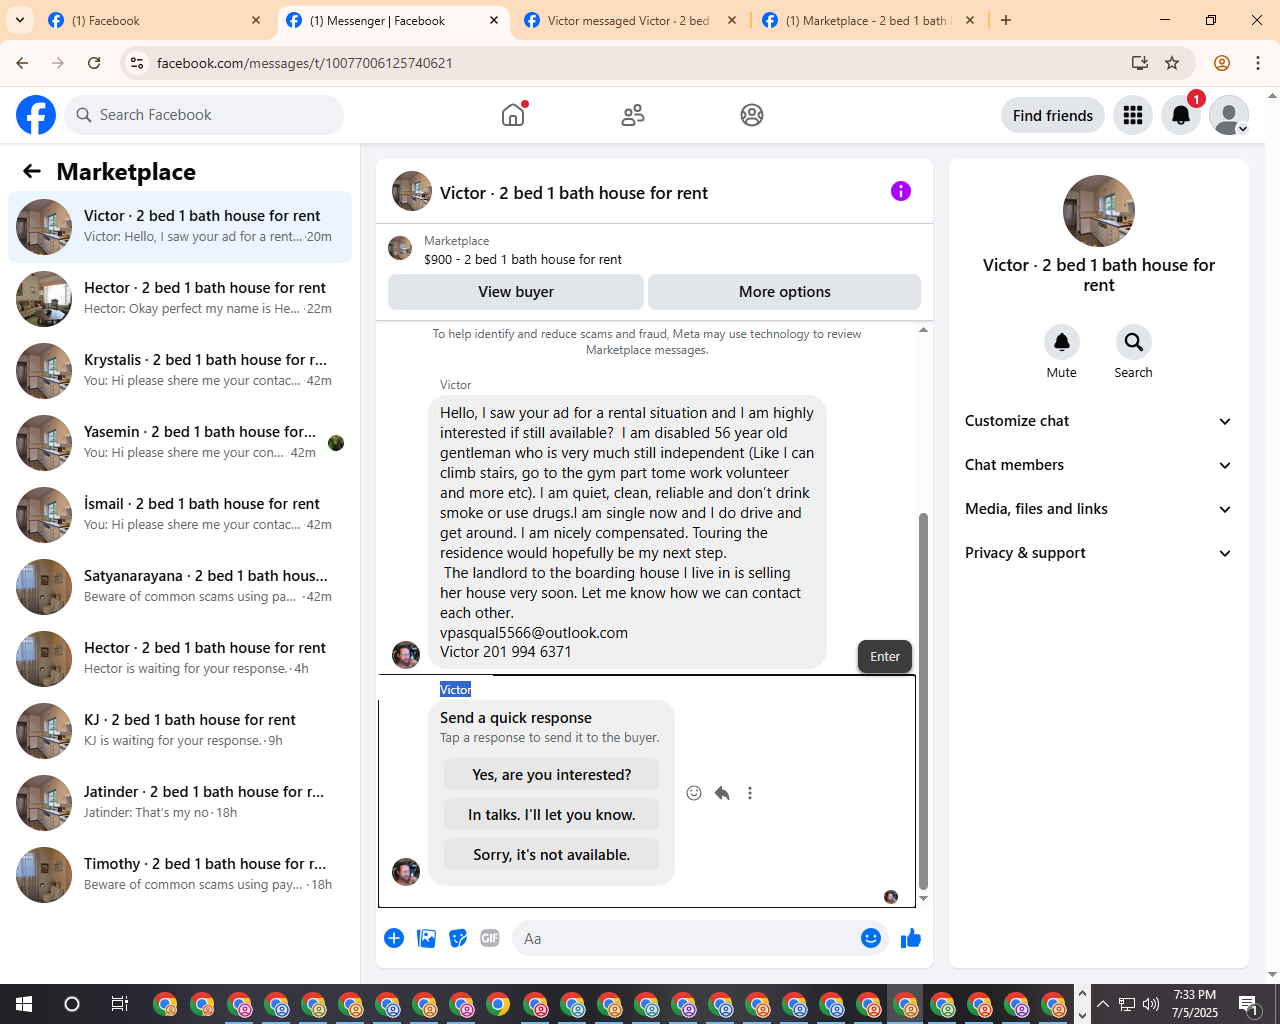This screenshot has width=1280, height=1024.
Task: Open the Facebook menu grid icon
Action: (x=1133, y=115)
